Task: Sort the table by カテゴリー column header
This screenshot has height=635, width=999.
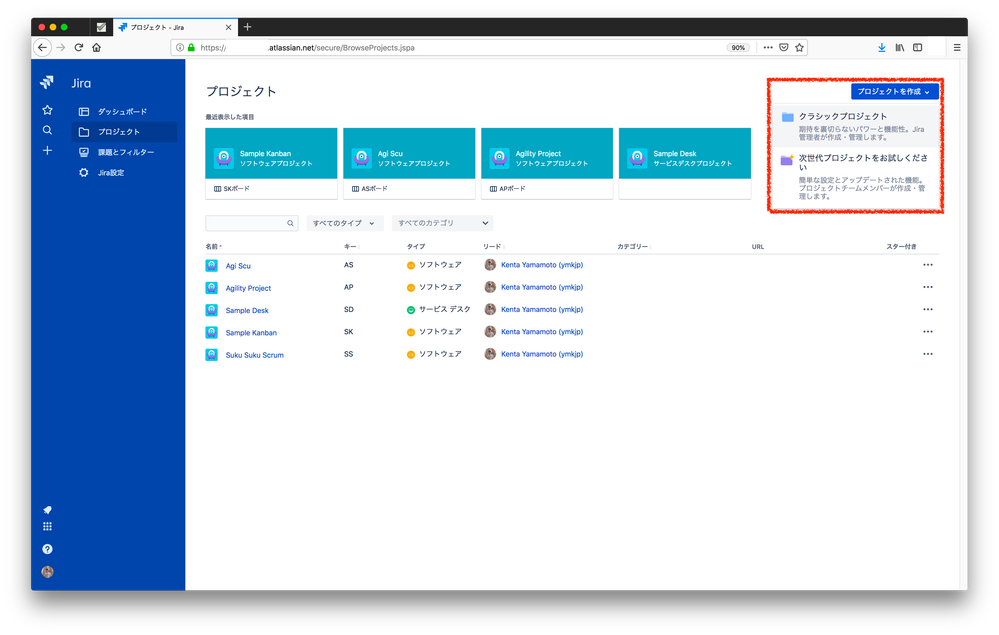Action: 633,246
